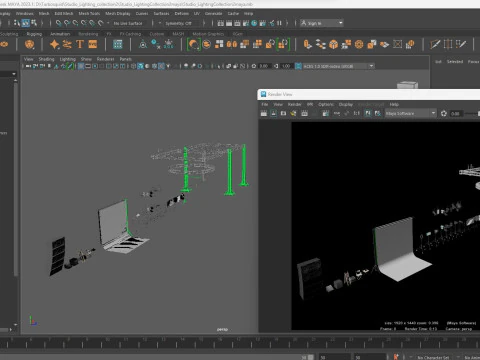Click the Focus menu in right panel

[x=473, y=62]
